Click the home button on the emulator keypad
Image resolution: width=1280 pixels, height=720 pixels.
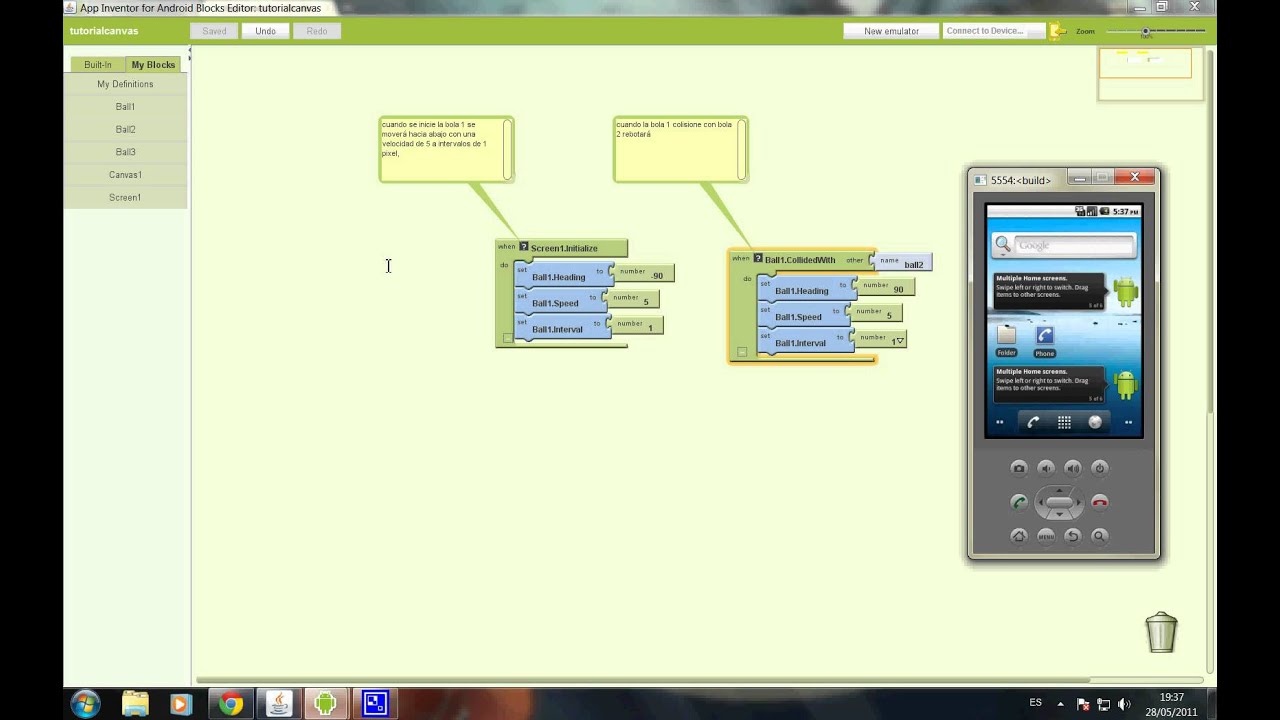coord(1018,536)
